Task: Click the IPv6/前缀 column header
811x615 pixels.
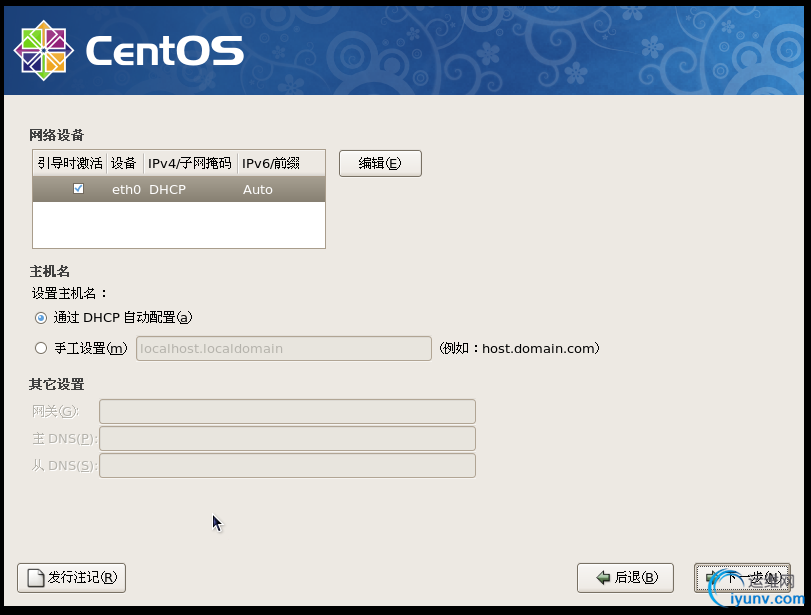Action: (281, 163)
